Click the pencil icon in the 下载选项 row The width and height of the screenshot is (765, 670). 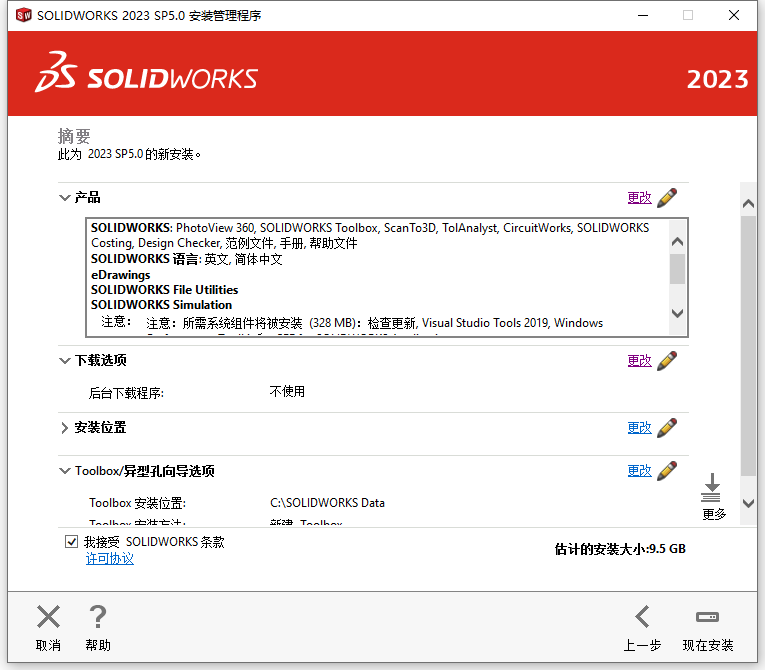[667, 361]
